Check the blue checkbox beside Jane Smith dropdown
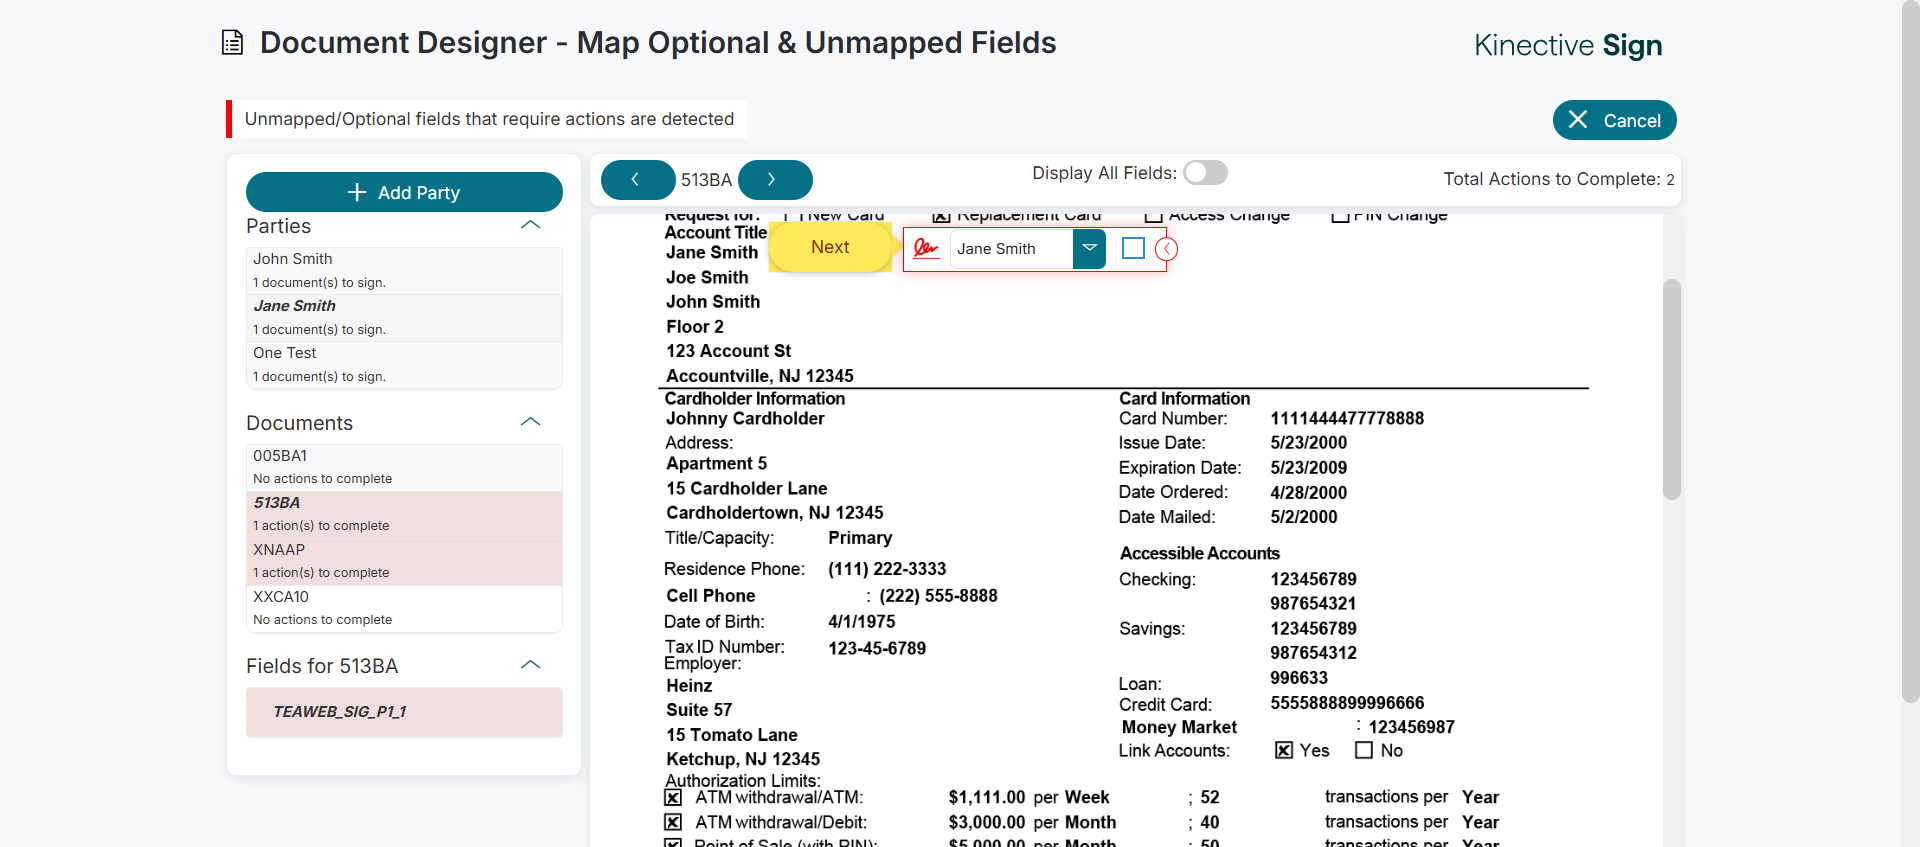The width and height of the screenshot is (1920, 847). (1133, 248)
